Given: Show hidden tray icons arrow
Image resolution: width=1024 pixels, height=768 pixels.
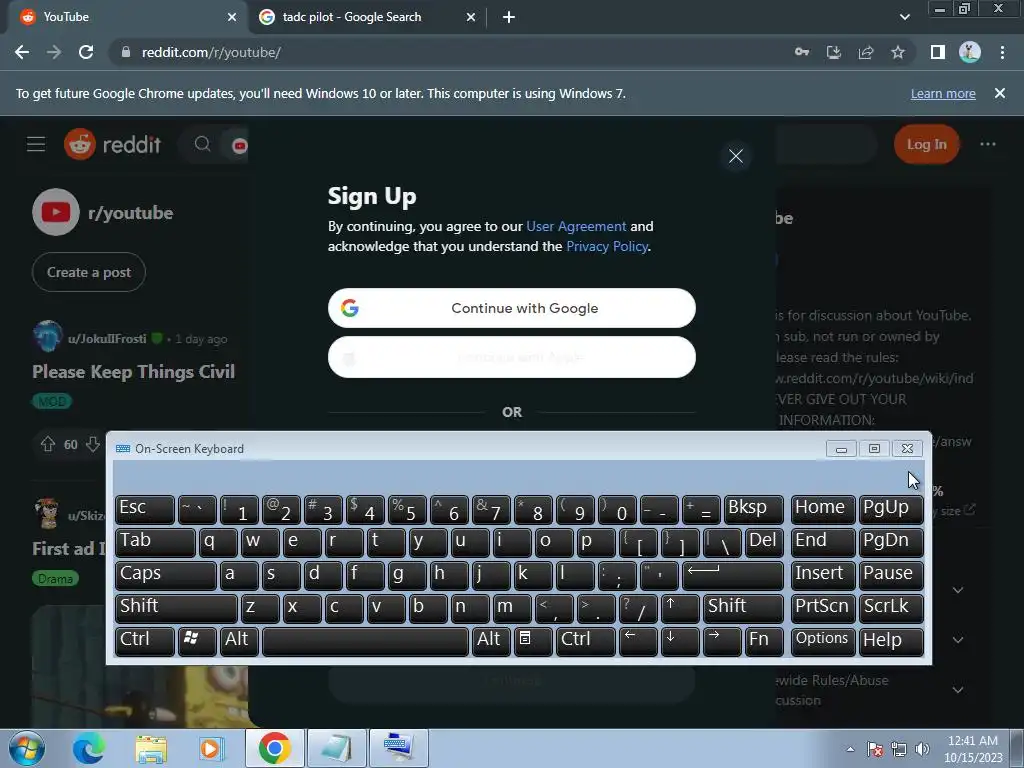Looking at the screenshot, I should click(x=850, y=749).
